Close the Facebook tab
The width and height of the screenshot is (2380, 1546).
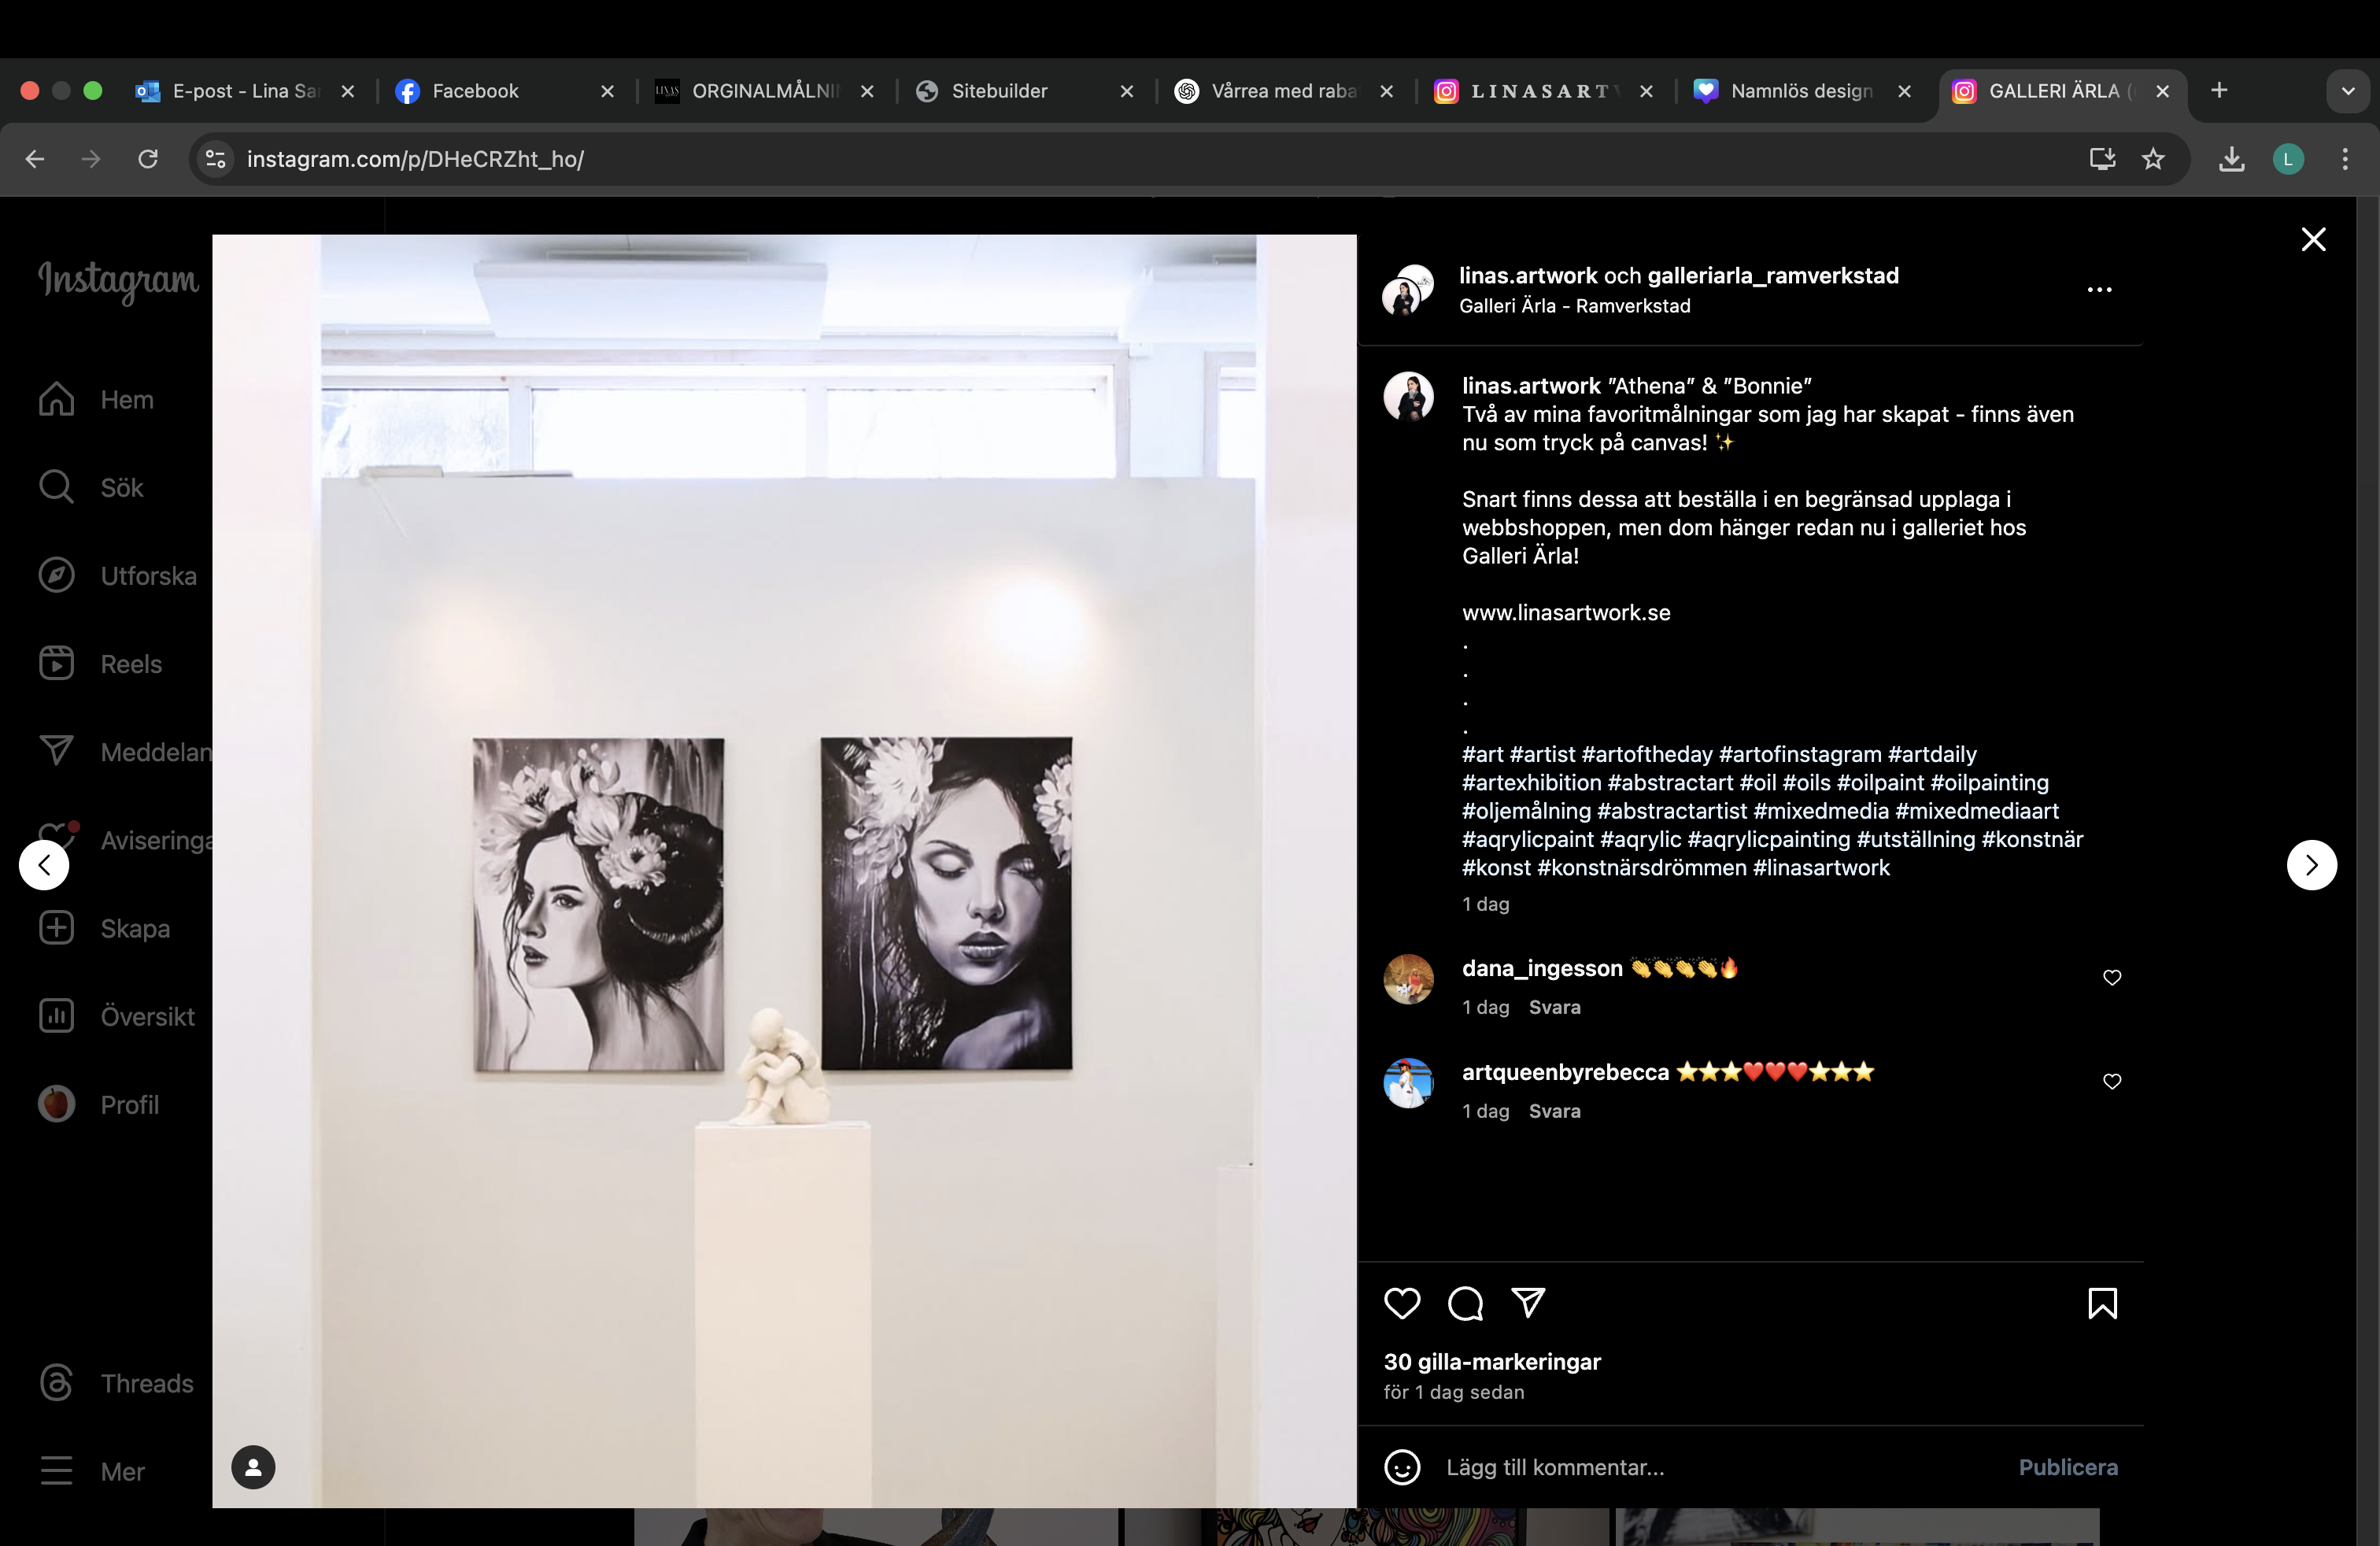(607, 91)
